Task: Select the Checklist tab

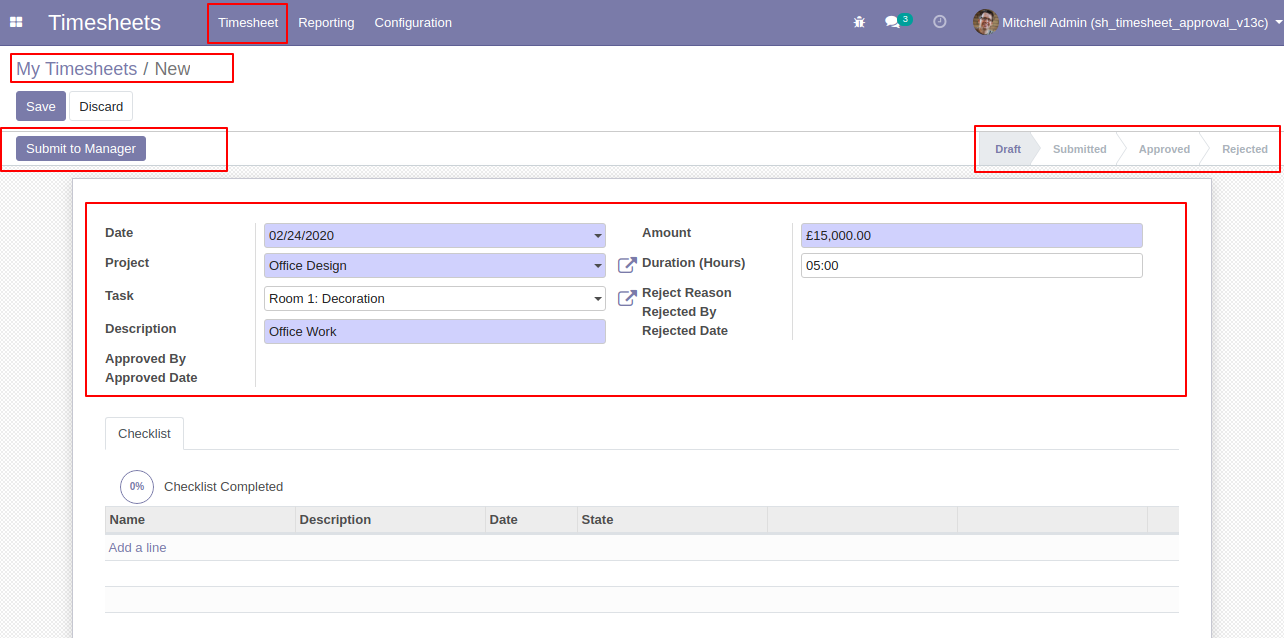Action: [x=144, y=434]
